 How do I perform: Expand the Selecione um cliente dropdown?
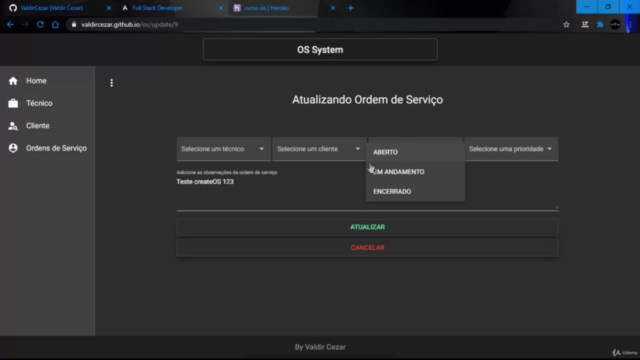319,149
